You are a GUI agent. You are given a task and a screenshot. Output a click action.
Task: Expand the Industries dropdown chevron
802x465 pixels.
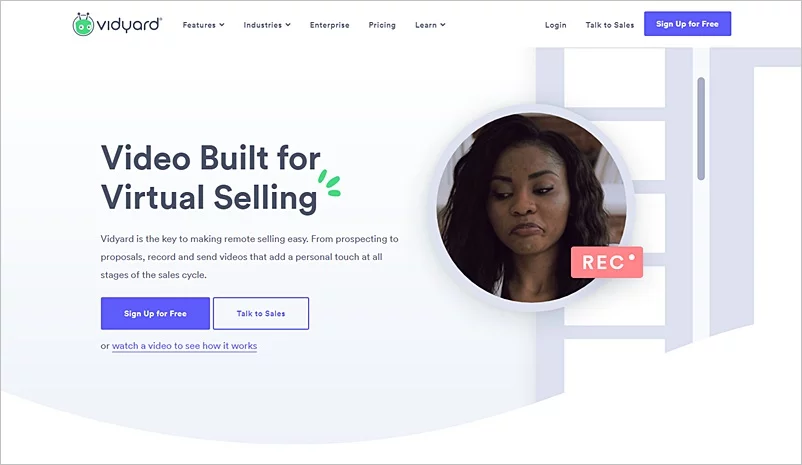pos(288,25)
